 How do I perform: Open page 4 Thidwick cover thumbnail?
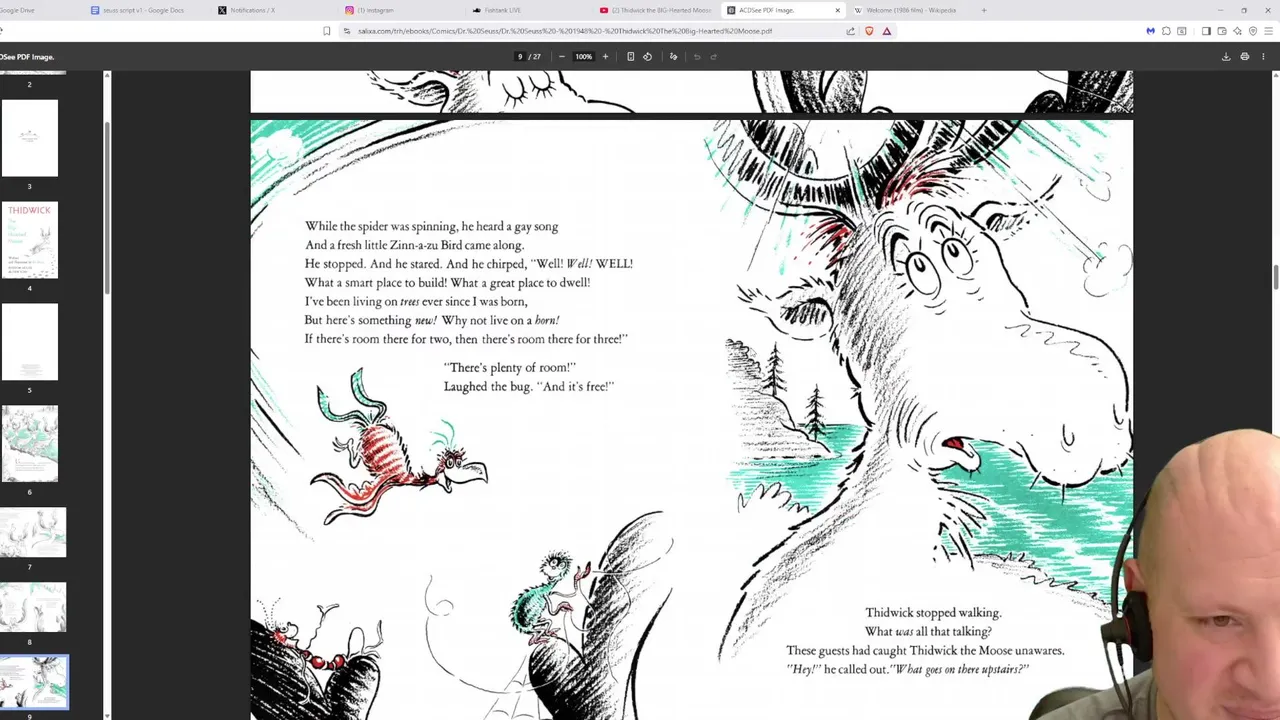(x=30, y=240)
